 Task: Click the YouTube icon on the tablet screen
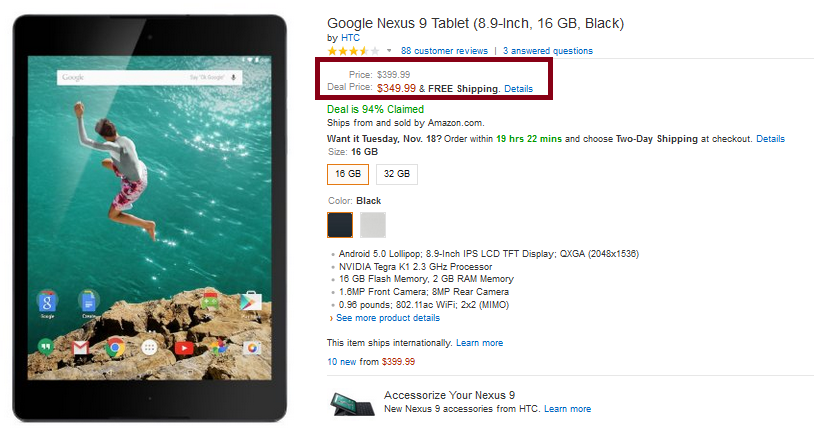184,348
